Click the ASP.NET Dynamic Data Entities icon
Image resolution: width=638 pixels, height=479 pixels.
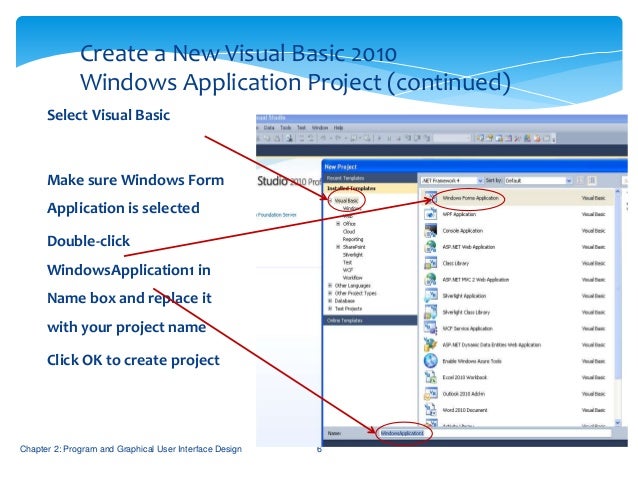[x=430, y=344]
